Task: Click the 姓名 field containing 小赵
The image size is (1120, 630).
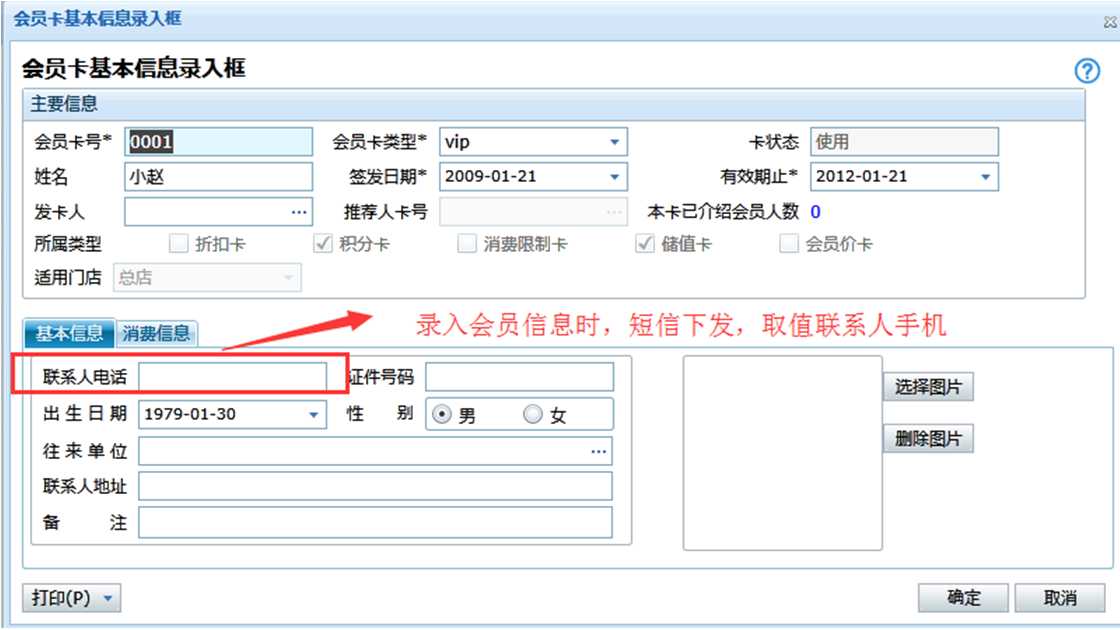Action: coord(219,176)
